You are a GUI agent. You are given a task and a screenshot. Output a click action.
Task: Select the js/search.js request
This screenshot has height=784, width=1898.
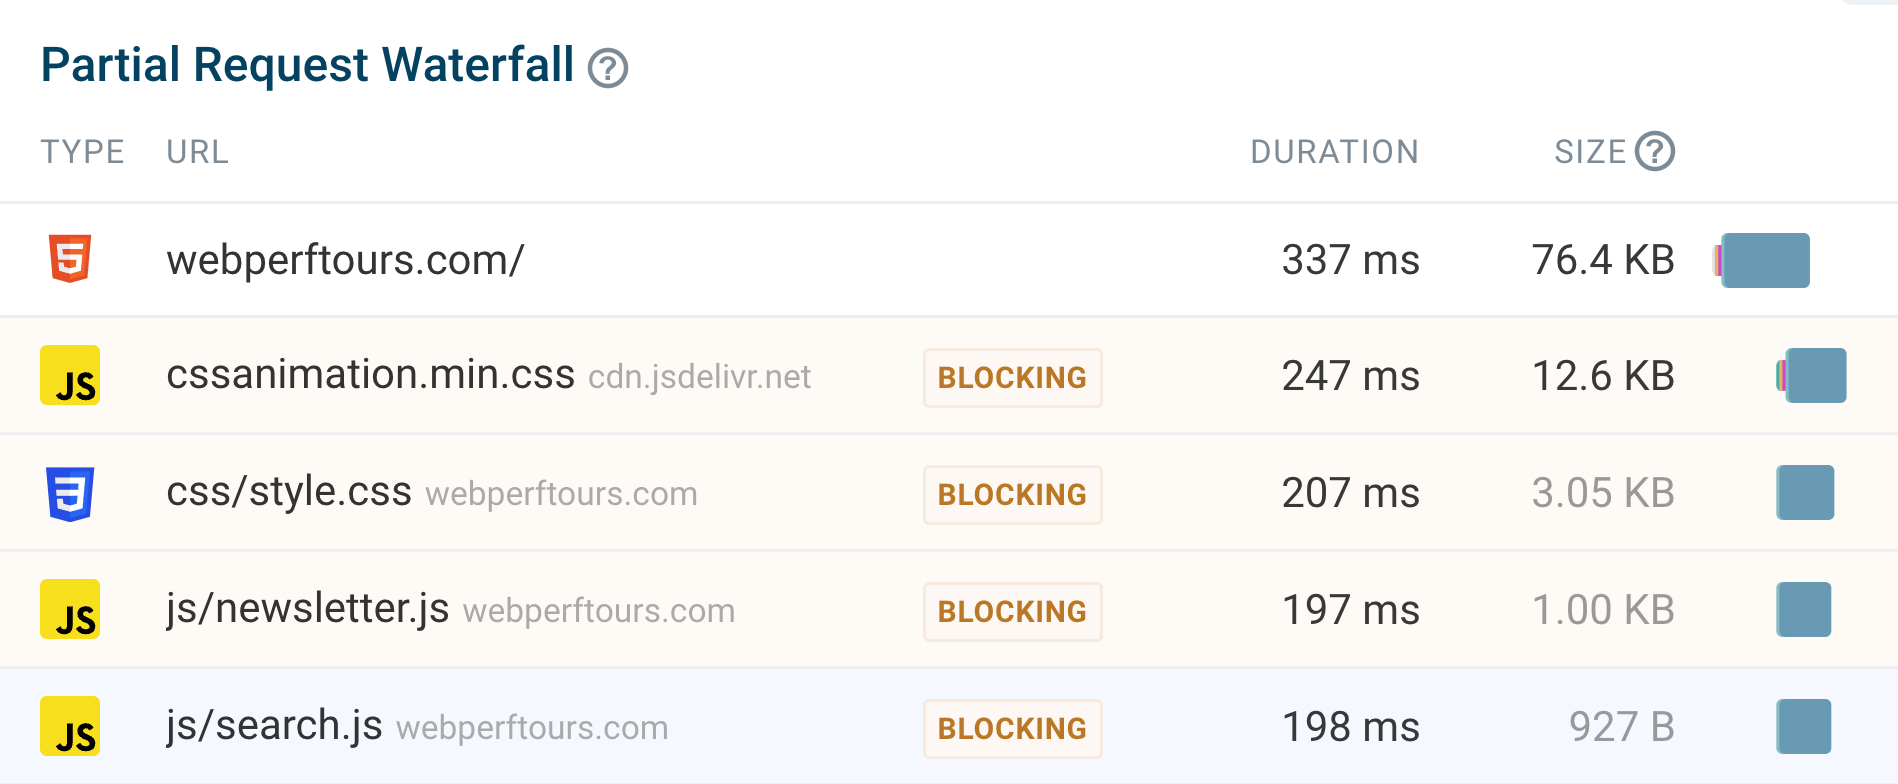pos(274,726)
